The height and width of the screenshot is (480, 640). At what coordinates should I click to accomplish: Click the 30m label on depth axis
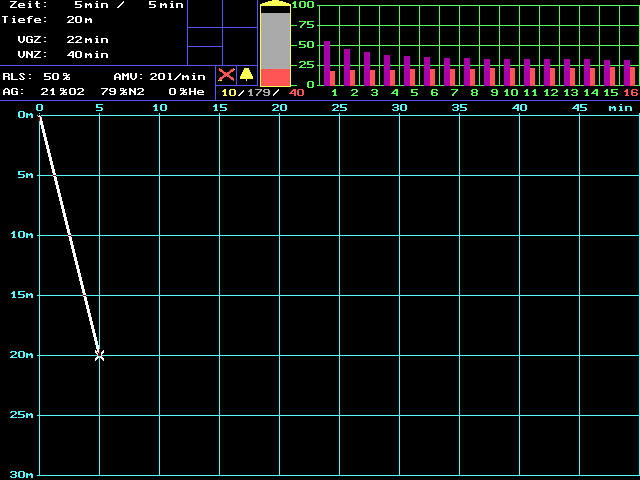coord(18,474)
